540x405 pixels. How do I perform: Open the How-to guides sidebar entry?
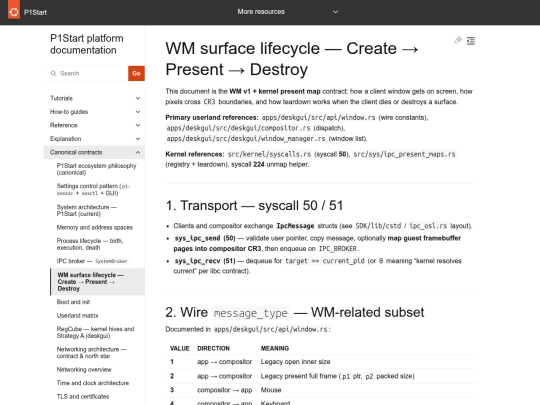69,112
